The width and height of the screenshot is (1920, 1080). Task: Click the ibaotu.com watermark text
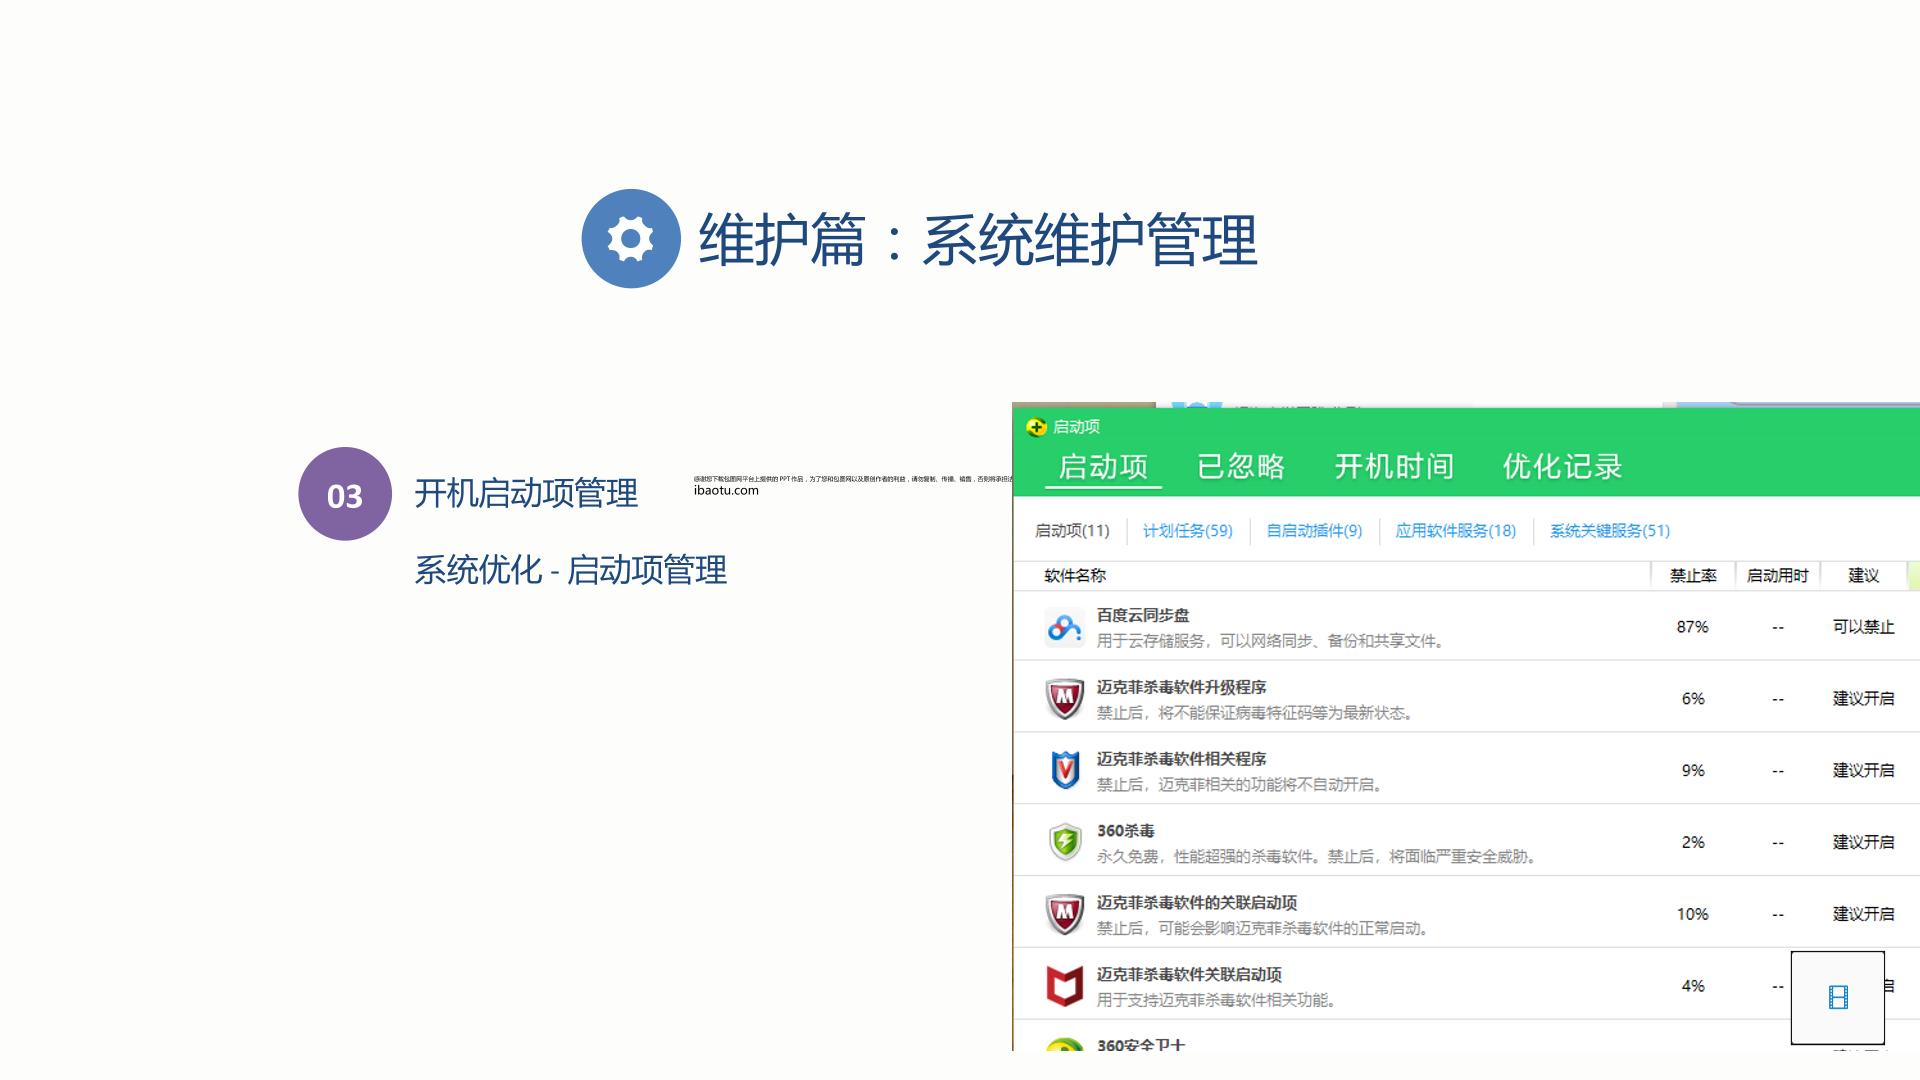pos(726,490)
